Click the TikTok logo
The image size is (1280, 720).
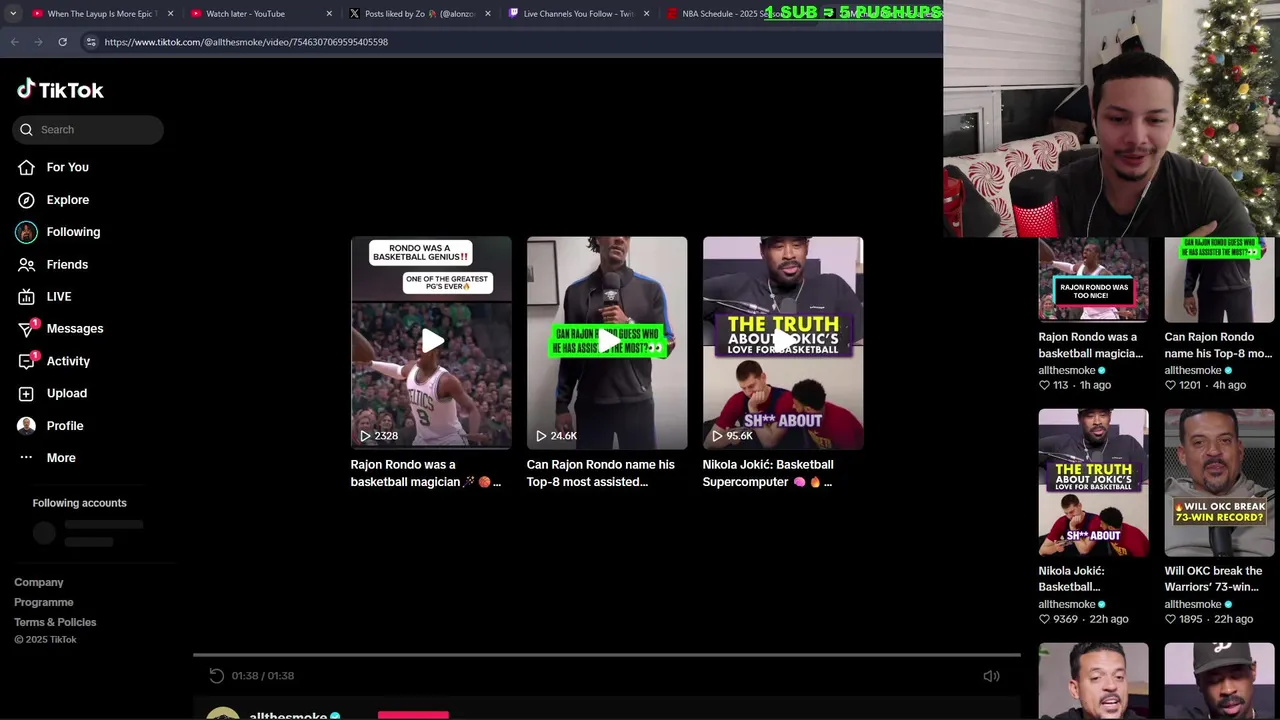click(60, 90)
